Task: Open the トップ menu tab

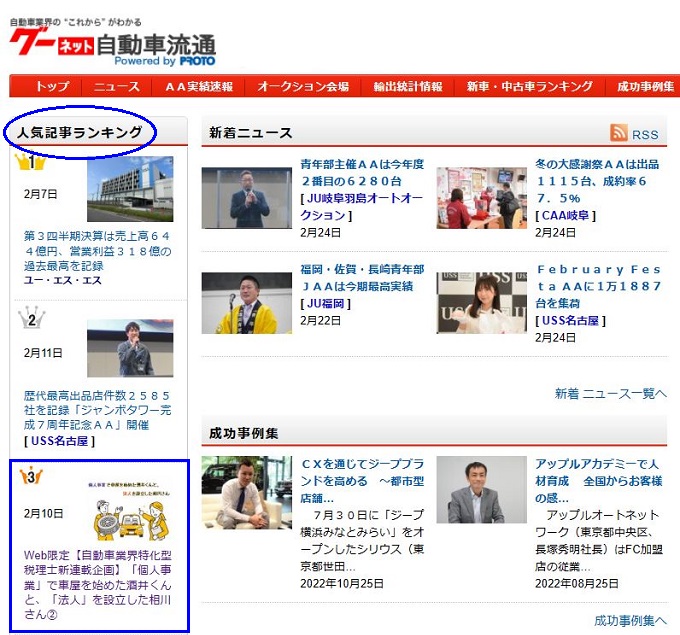Action: 52,87
